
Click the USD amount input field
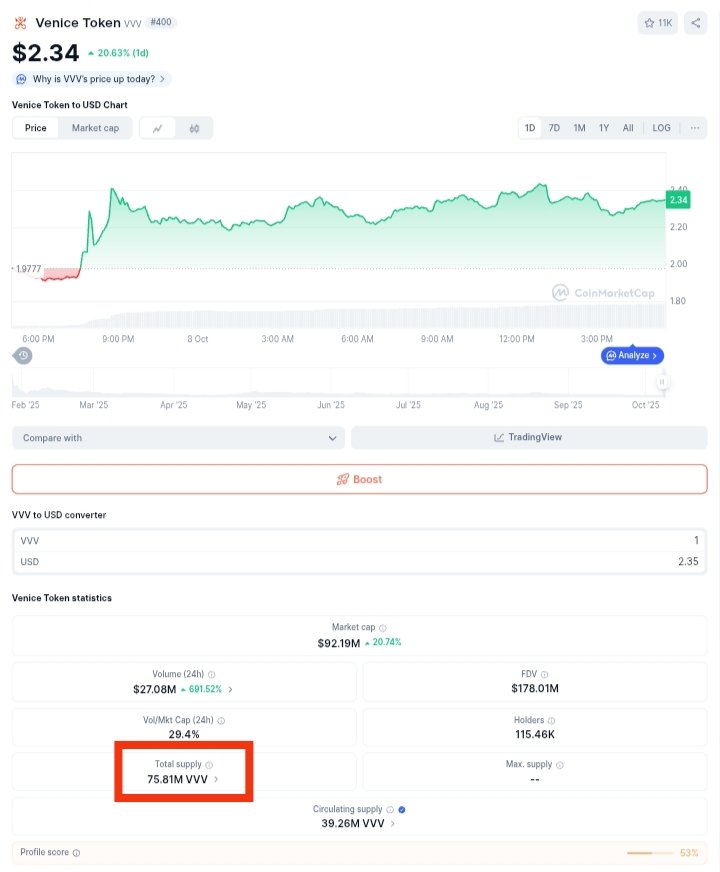(360, 562)
